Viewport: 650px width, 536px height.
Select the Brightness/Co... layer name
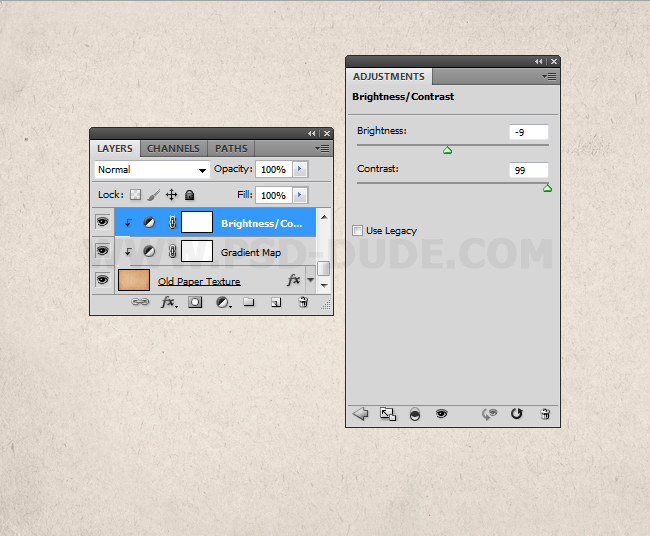(x=262, y=223)
